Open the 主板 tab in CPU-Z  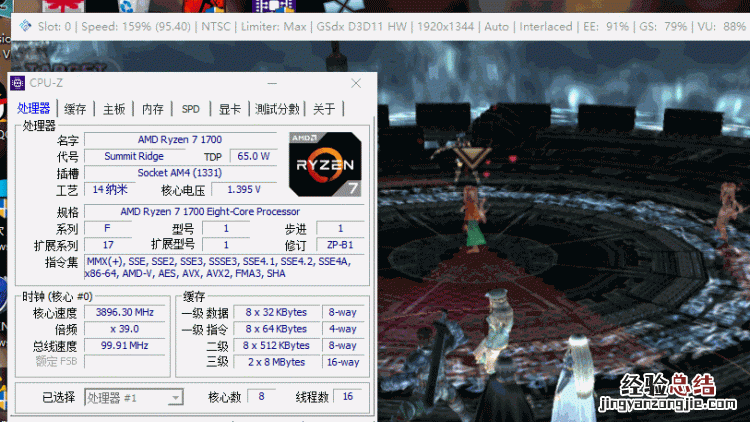pos(114,109)
